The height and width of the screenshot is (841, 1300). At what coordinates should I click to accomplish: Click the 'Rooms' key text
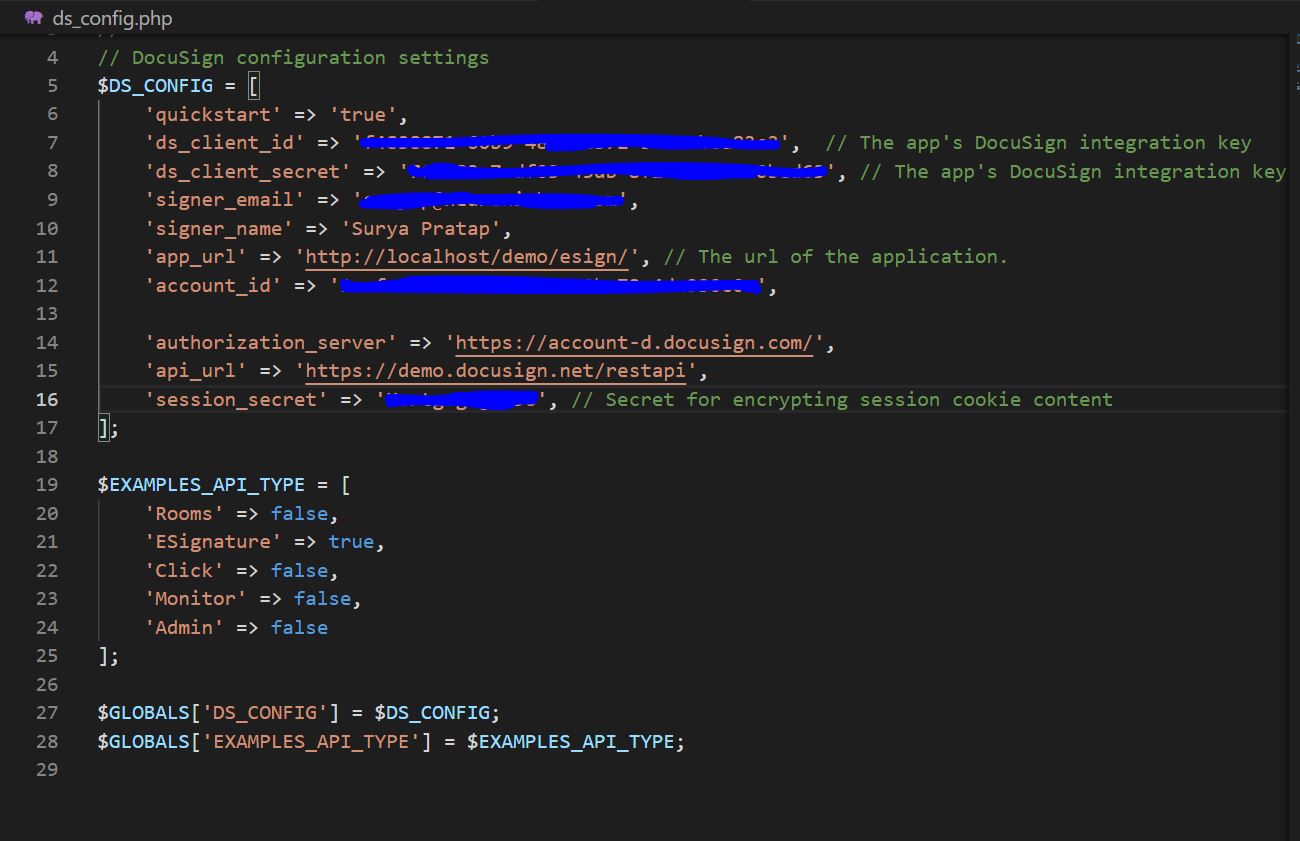click(x=184, y=514)
